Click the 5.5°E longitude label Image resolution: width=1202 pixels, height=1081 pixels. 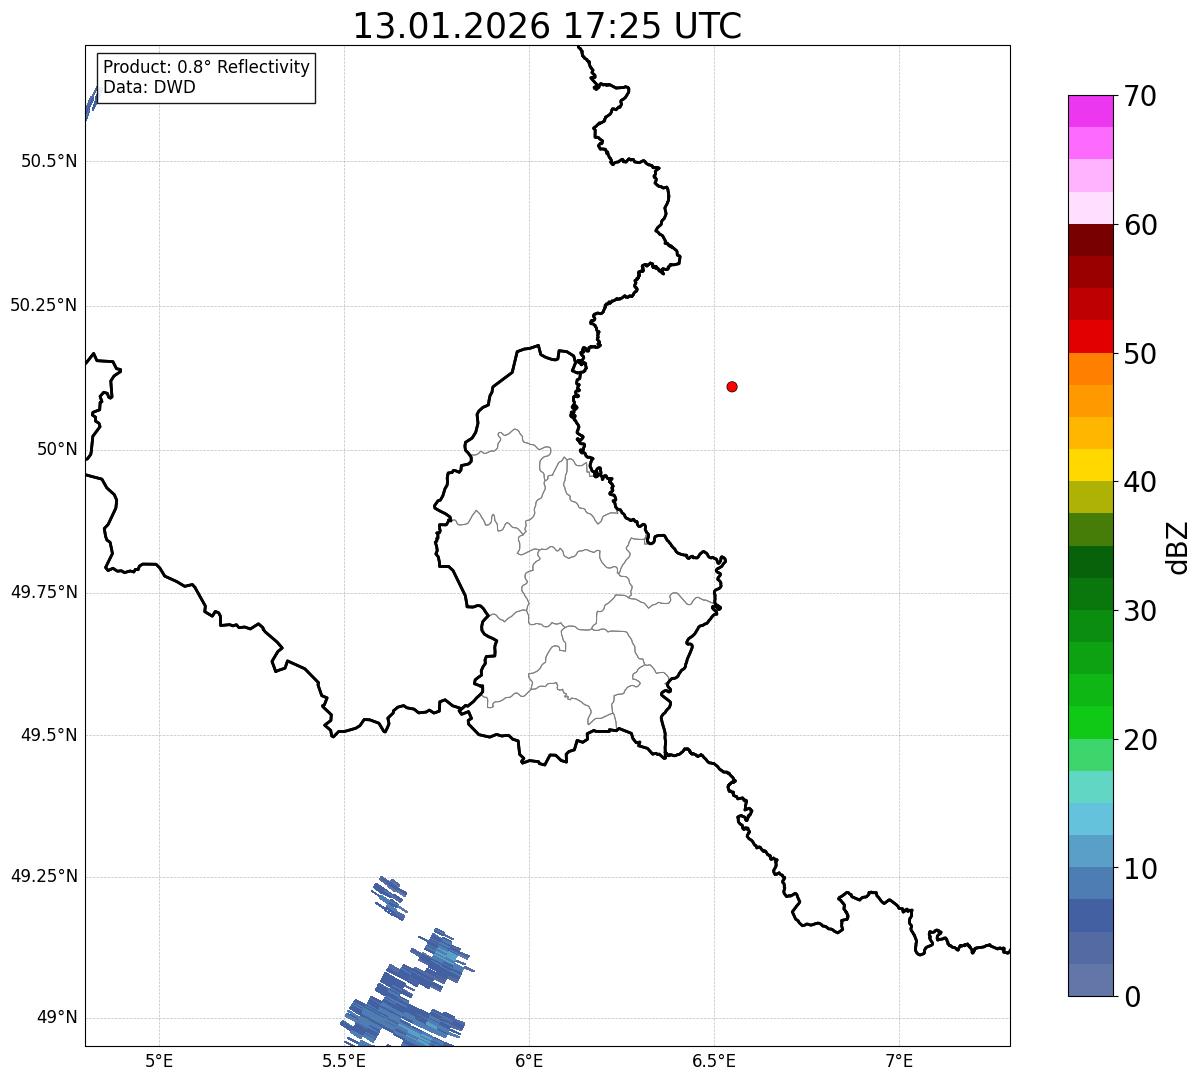click(x=344, y=1060)
